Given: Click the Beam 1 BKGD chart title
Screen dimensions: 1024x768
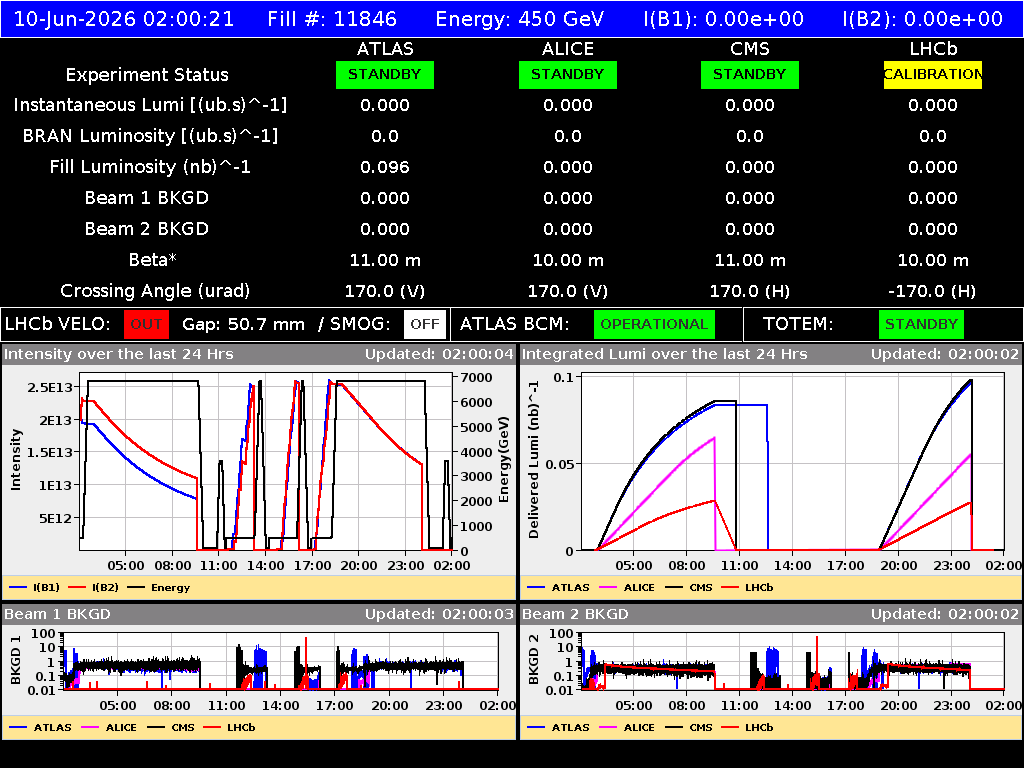Looking at the screenshot, I should (x=57, y=614).
